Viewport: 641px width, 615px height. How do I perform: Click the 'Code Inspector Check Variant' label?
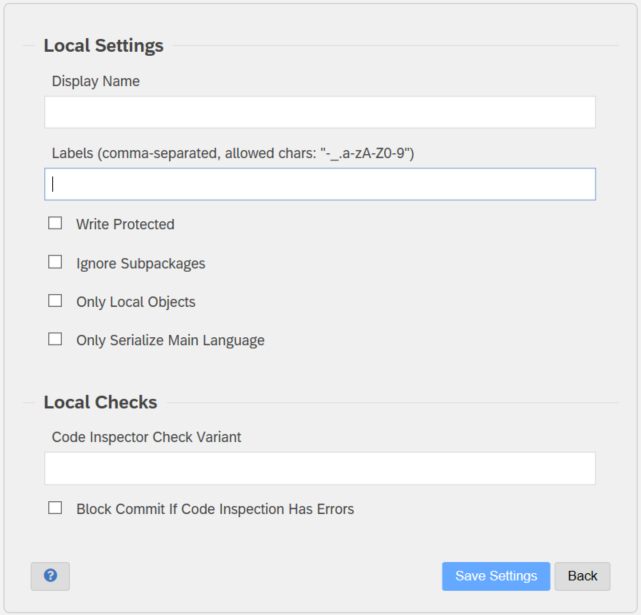[146, 437]
